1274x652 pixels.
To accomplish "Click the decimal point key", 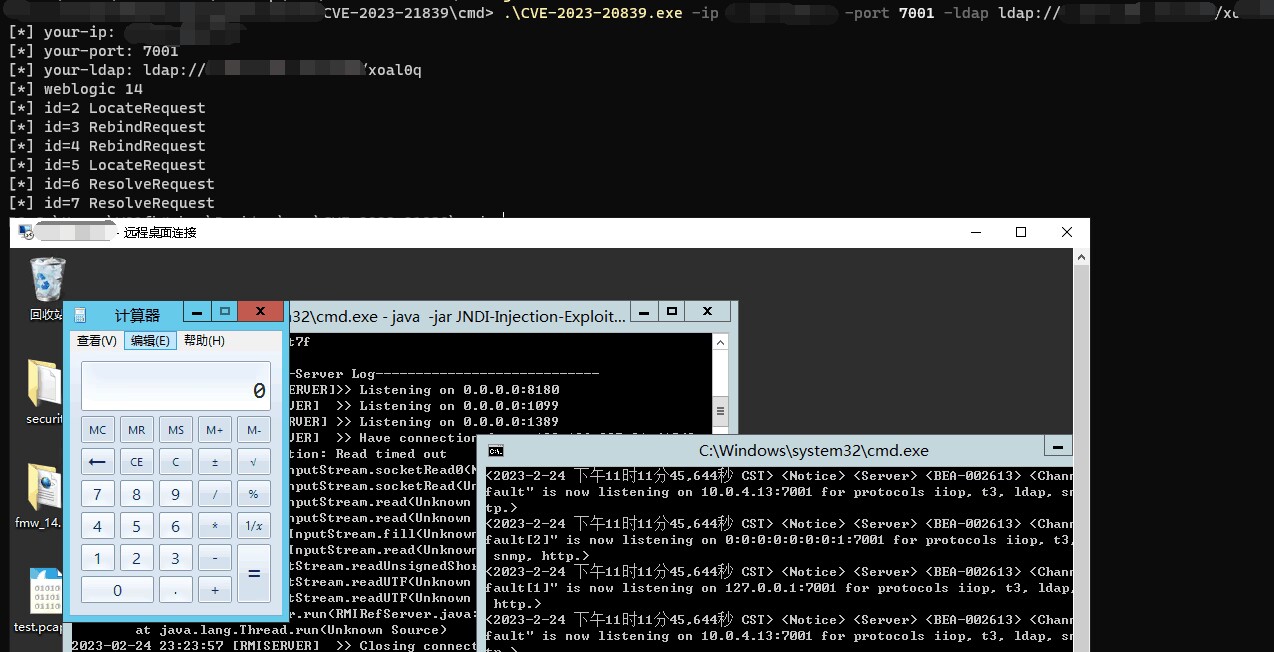I will [176, 590].
